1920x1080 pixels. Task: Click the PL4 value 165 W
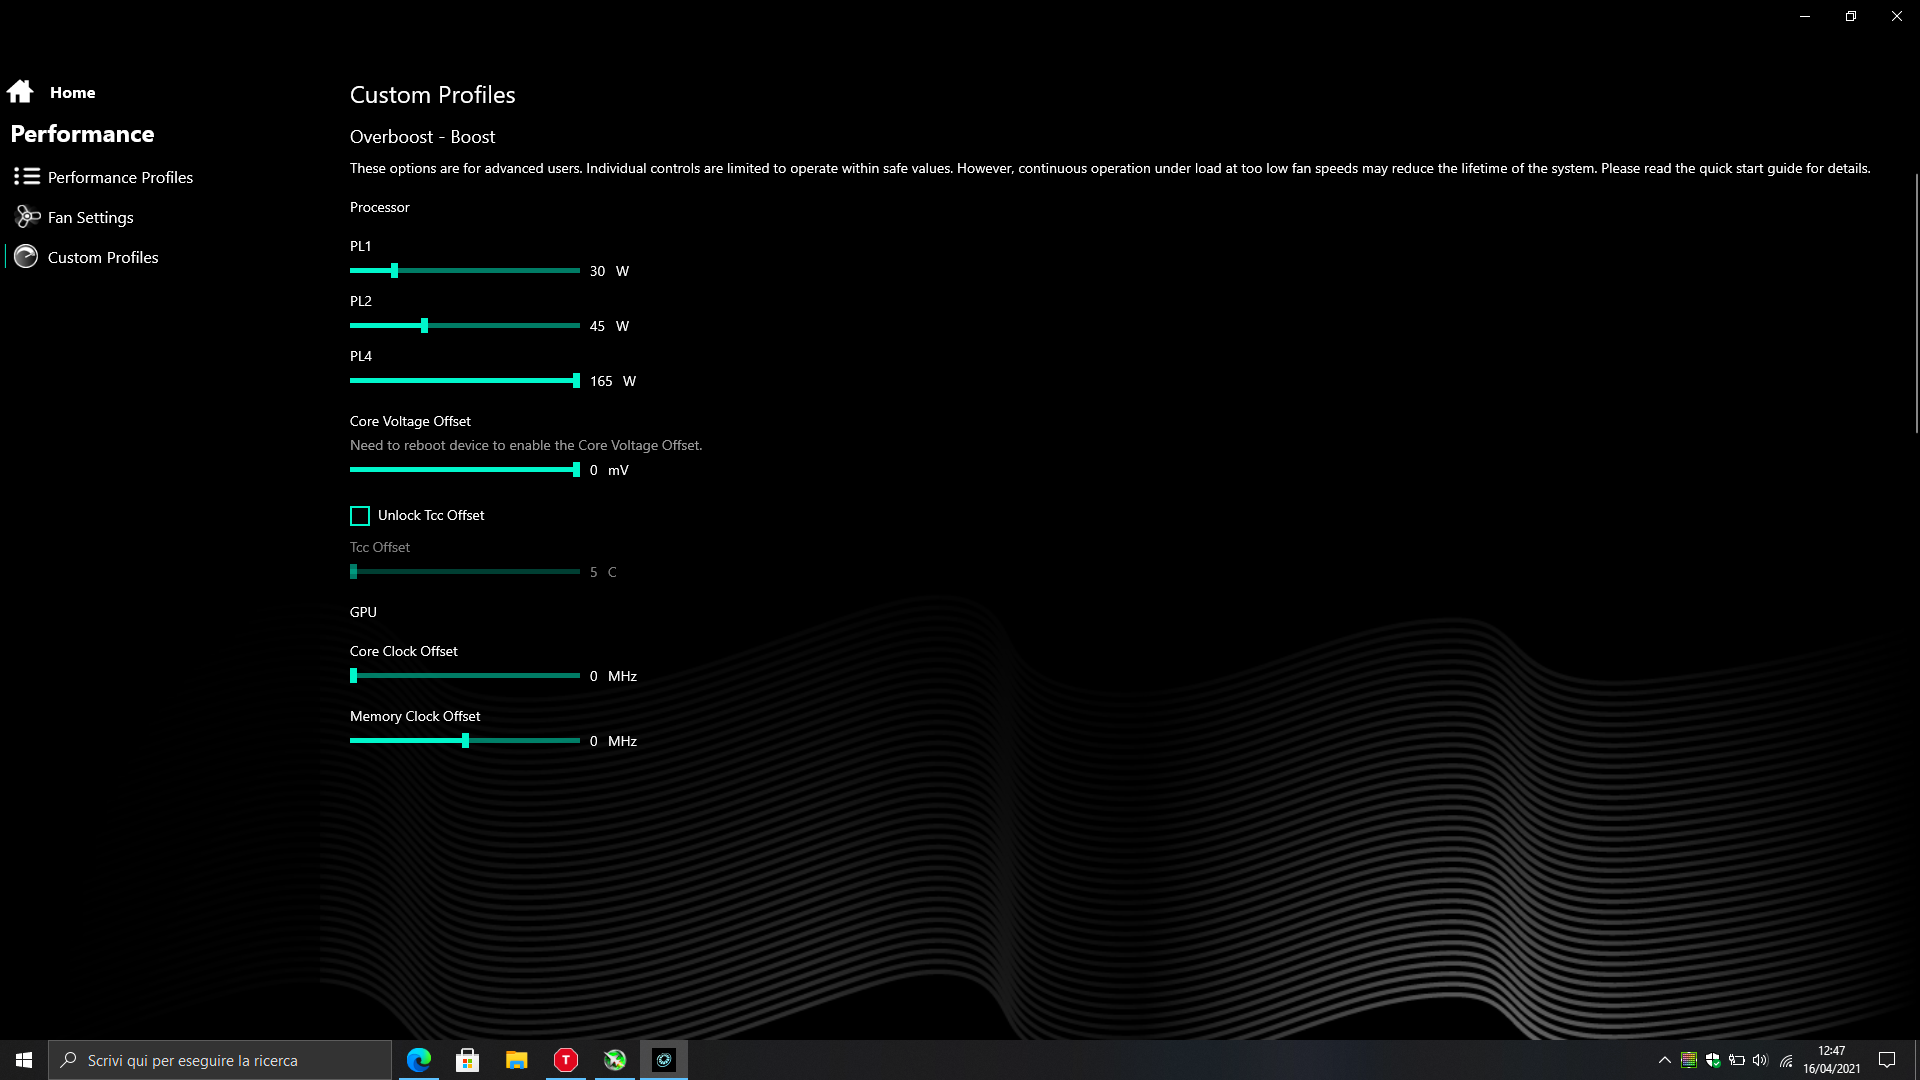click(x=613, y=381)
